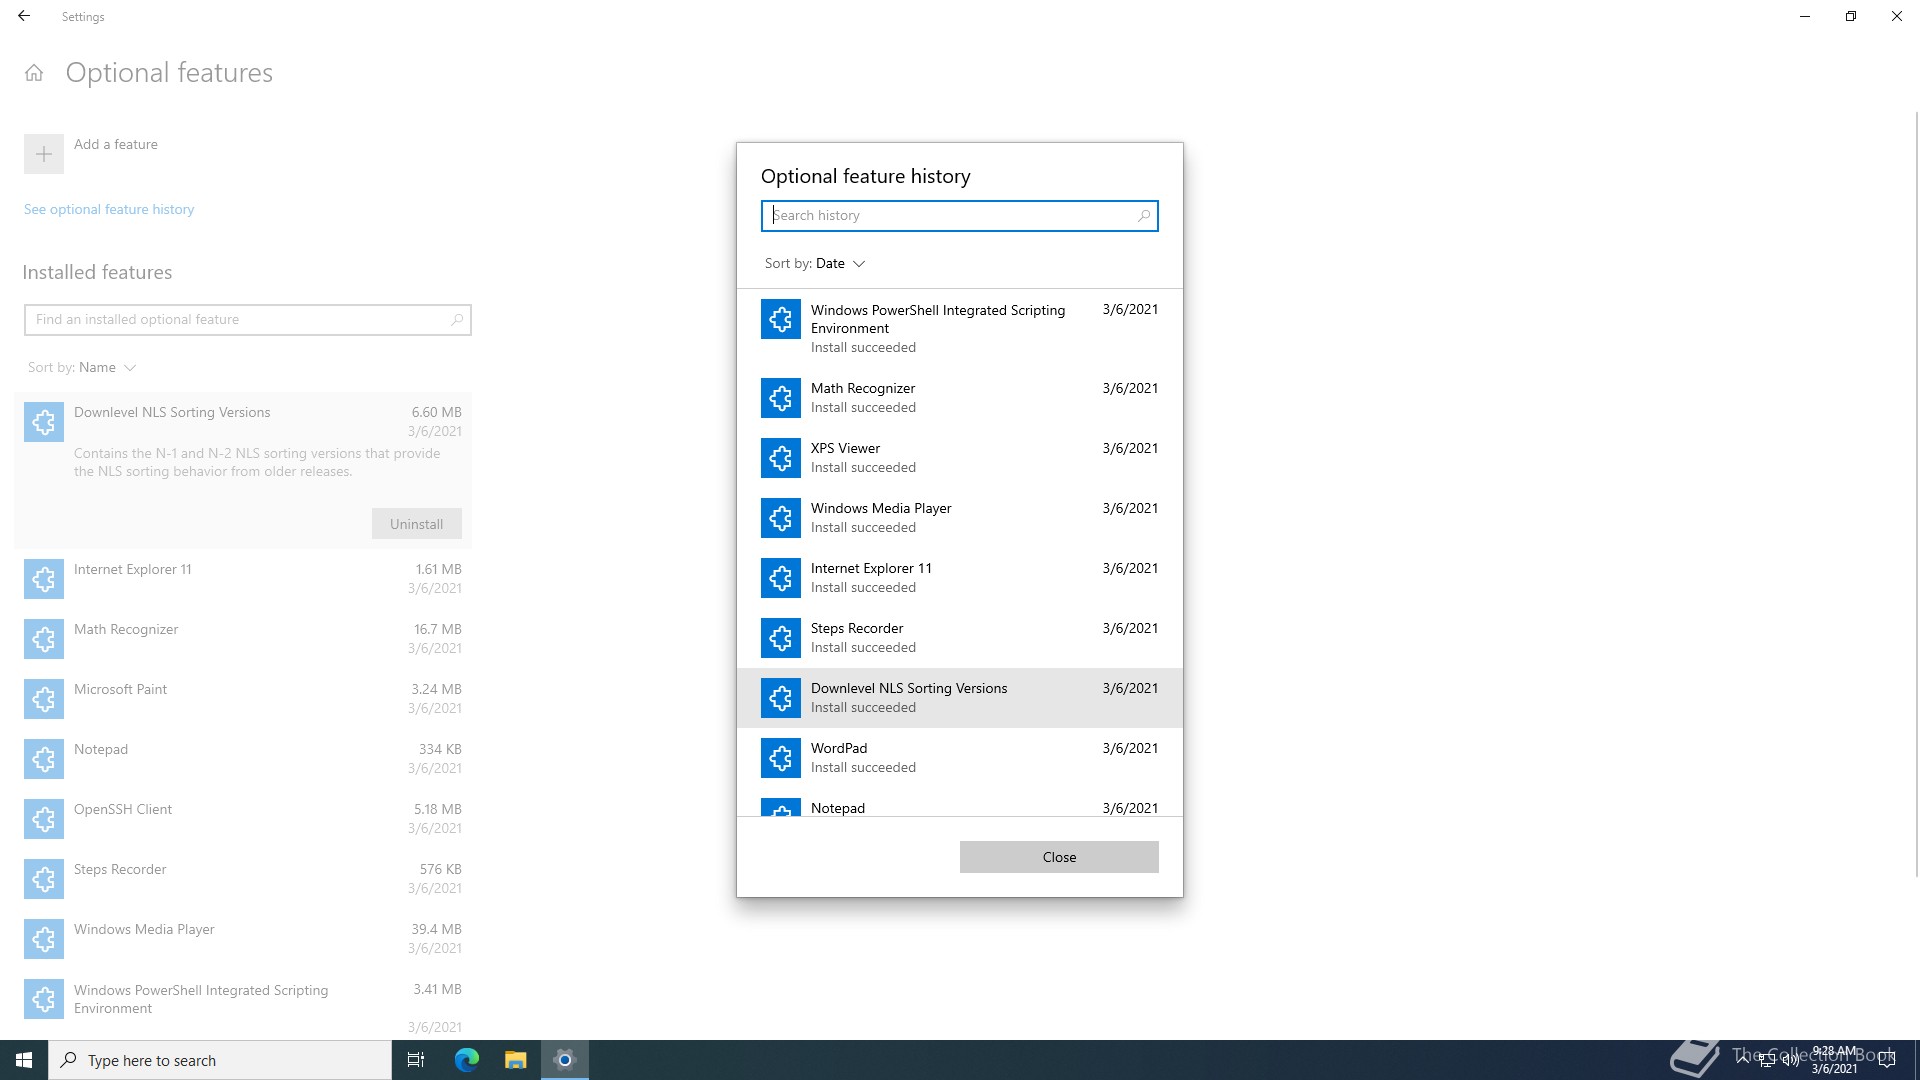
Task: Select the Math Recognizer history entry text
Action: tap(863, 388)
